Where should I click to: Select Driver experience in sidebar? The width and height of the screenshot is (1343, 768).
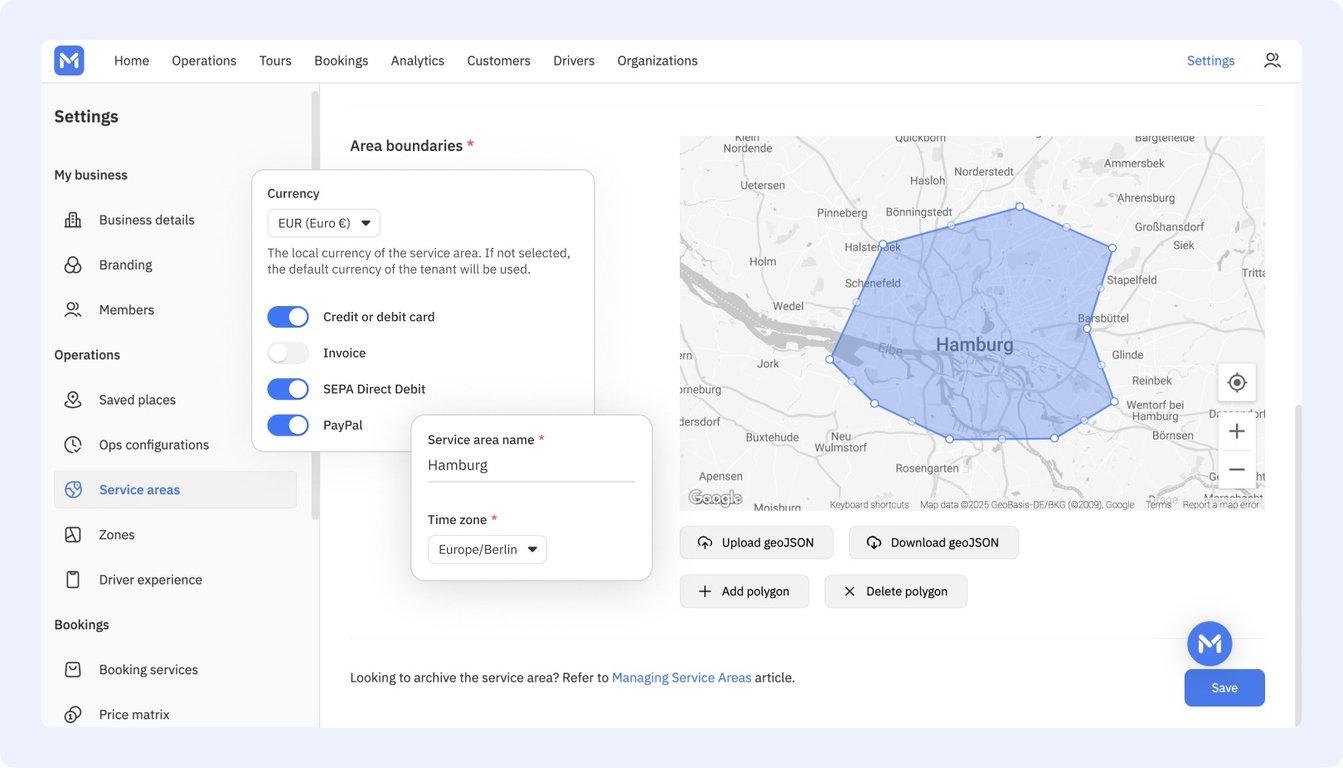(150, 580)
